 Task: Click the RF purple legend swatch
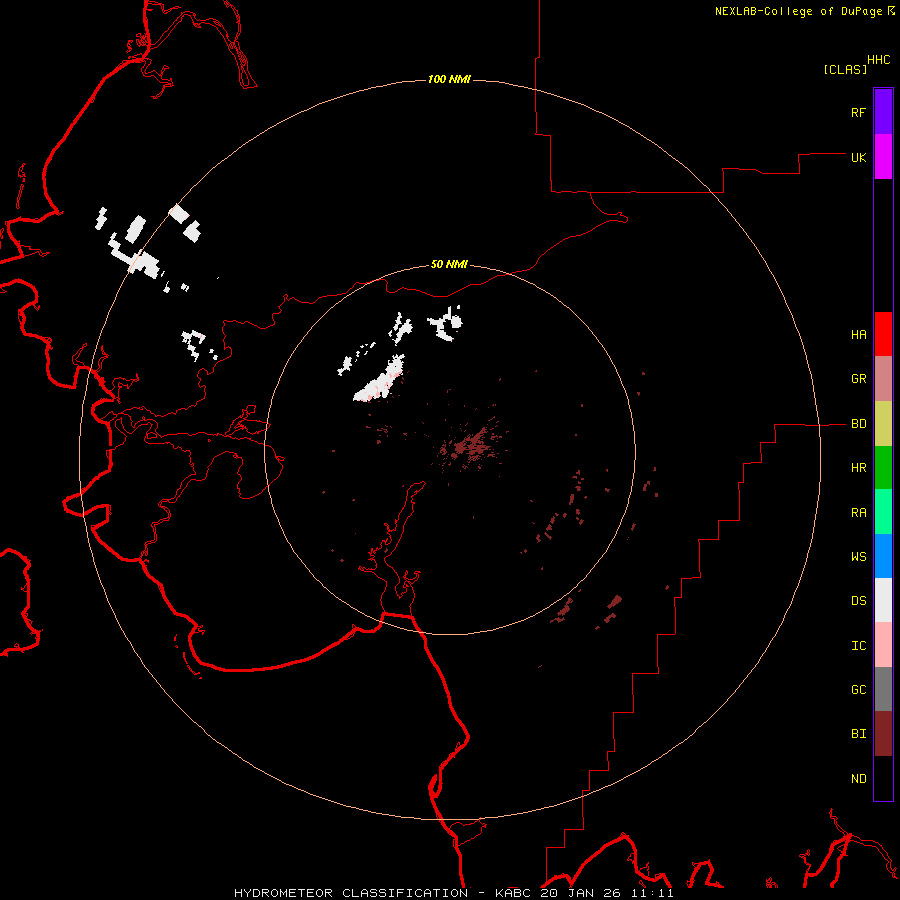pos(883,112)
